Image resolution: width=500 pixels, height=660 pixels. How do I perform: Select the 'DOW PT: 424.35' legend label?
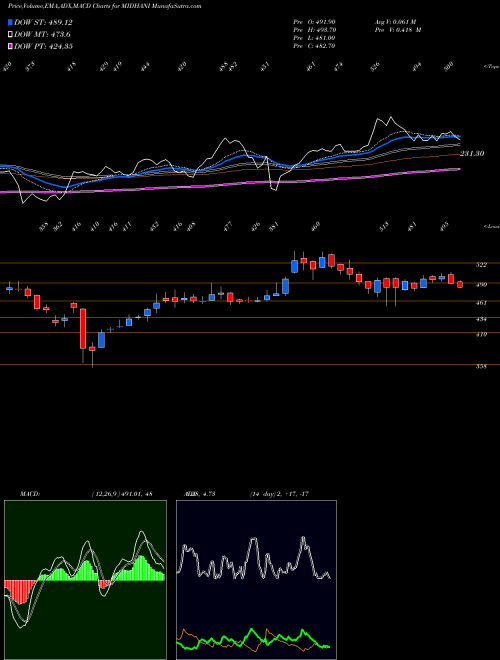[x=43, y=46]
